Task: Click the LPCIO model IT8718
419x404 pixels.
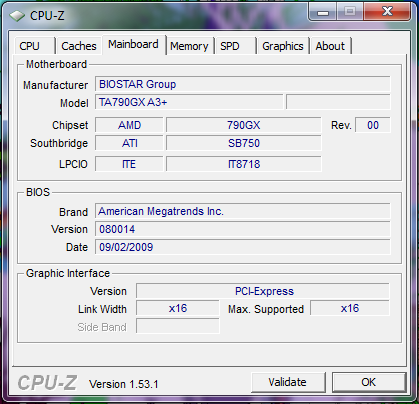Action: (x=244, y=164)
